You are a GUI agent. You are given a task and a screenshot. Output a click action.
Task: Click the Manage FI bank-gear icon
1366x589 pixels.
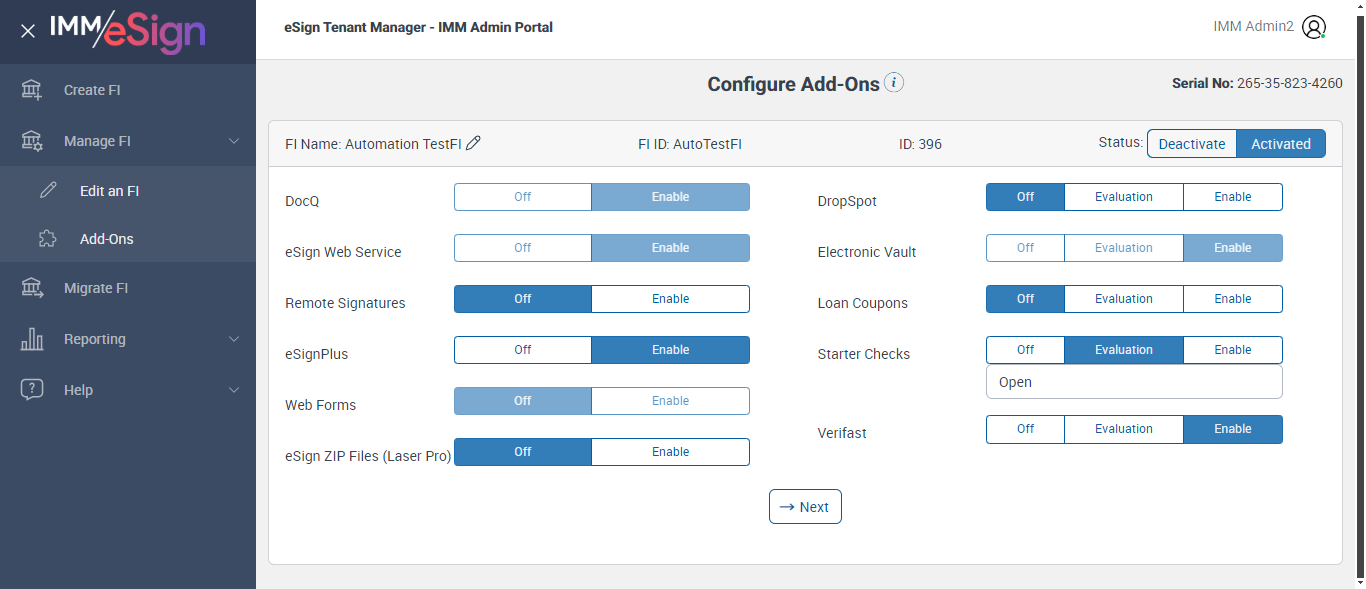(x=32, y=141)
